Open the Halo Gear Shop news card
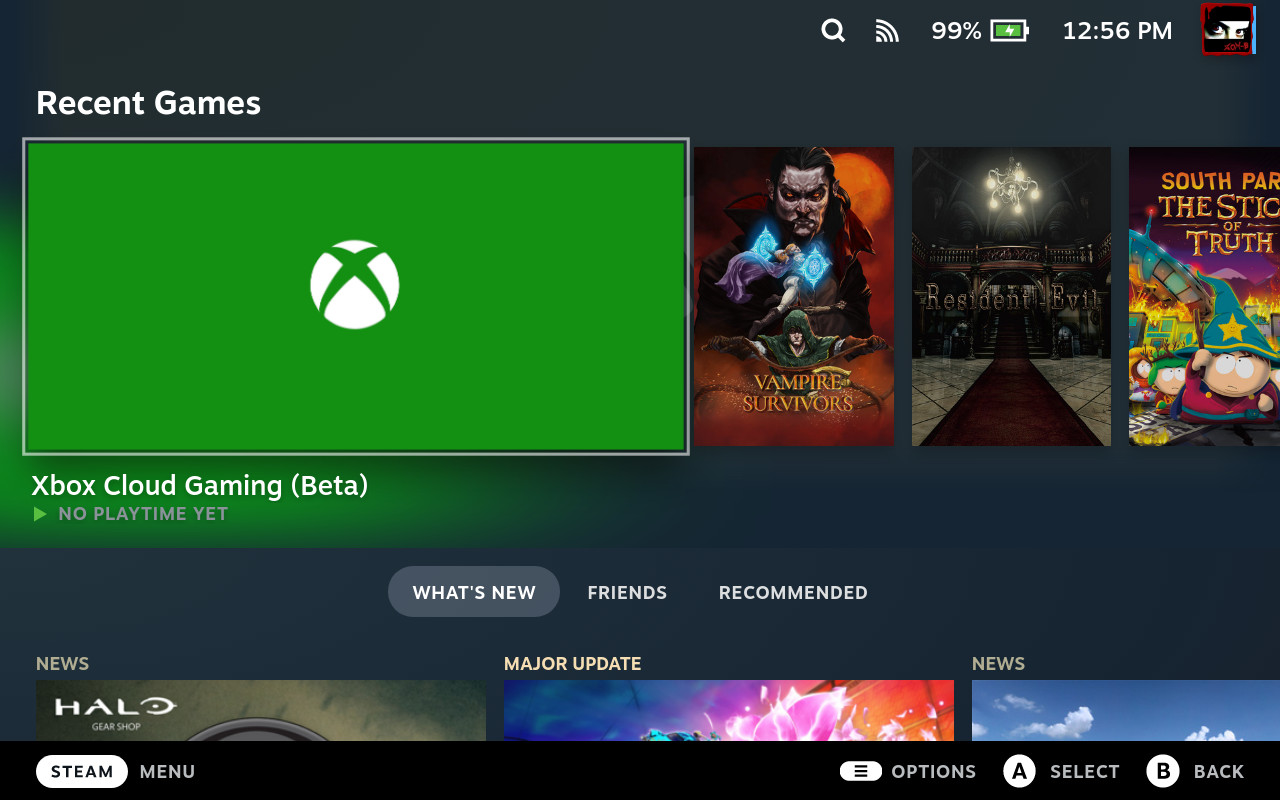Viewport: 1280px width, 800px height. (261, 711)
